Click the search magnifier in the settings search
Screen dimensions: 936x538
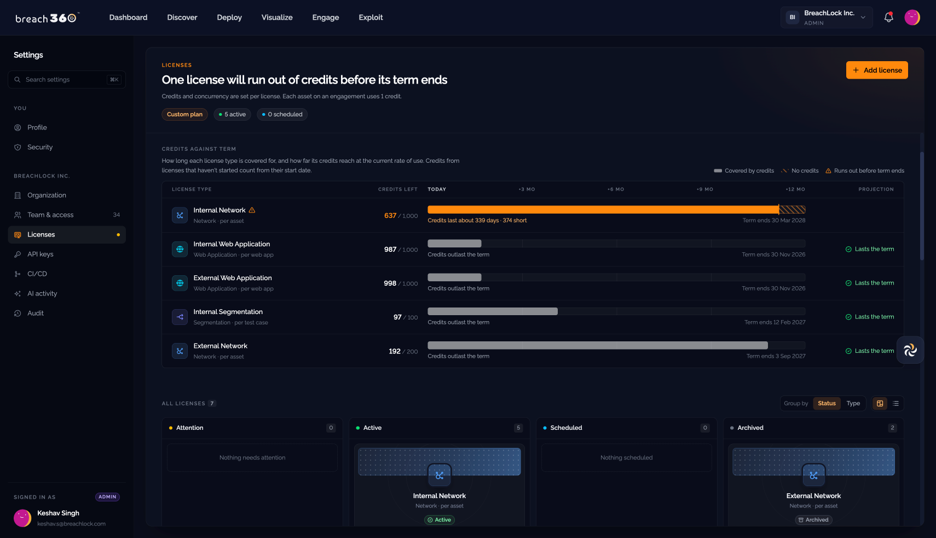tap(17, 79)
